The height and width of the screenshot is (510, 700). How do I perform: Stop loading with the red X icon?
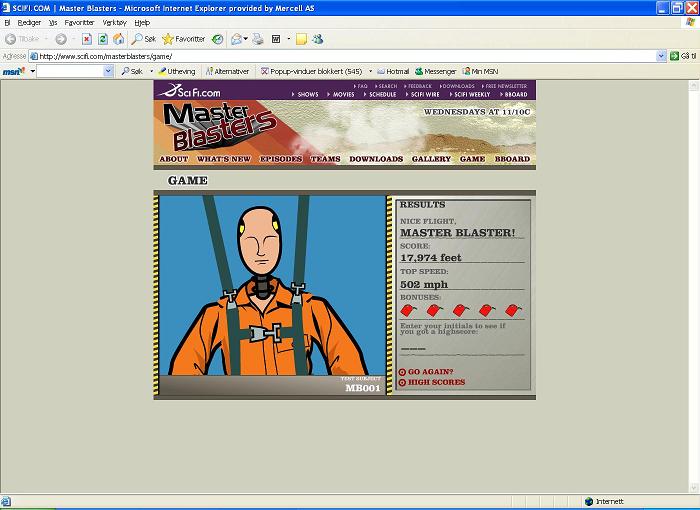pos(87,39)
